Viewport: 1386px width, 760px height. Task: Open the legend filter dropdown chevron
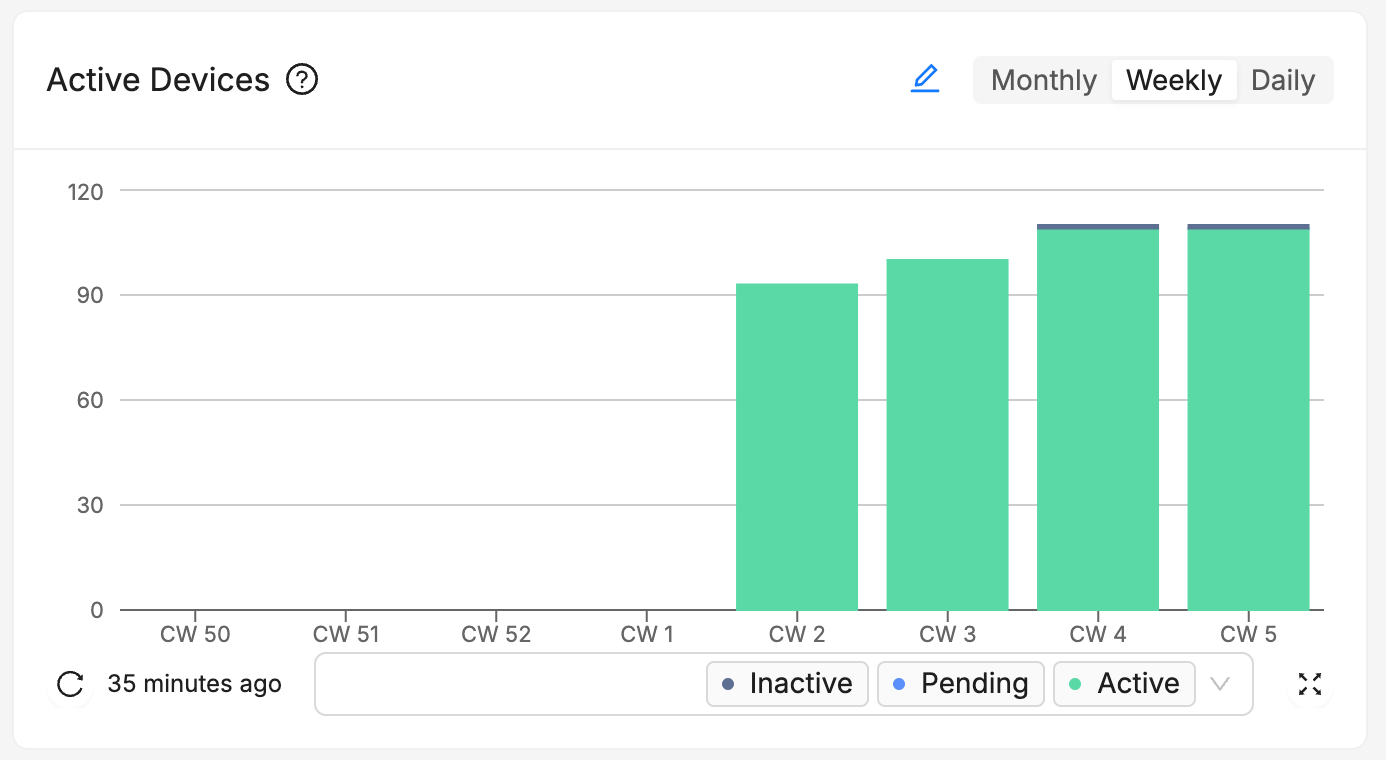pos(1220,684)
